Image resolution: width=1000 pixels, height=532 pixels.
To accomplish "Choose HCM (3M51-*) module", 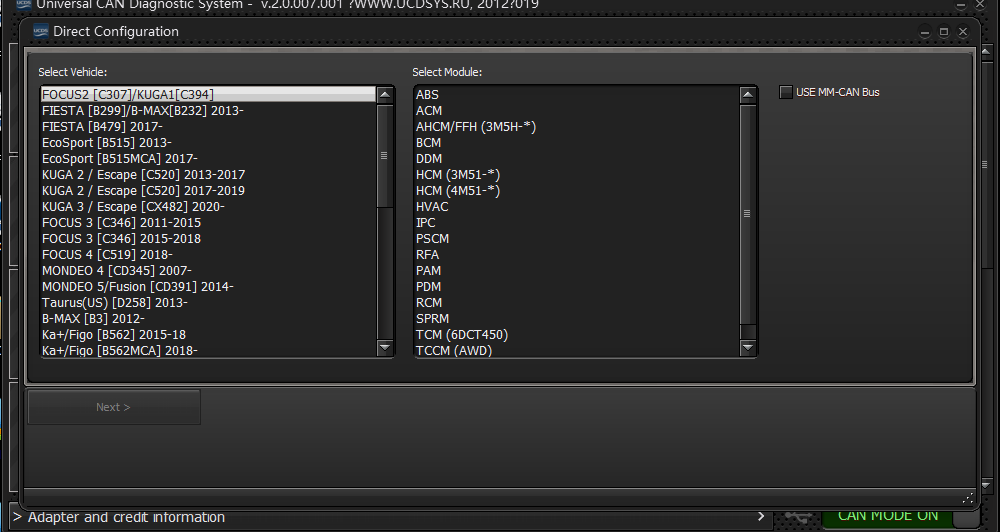I will [x=577, y=174].
